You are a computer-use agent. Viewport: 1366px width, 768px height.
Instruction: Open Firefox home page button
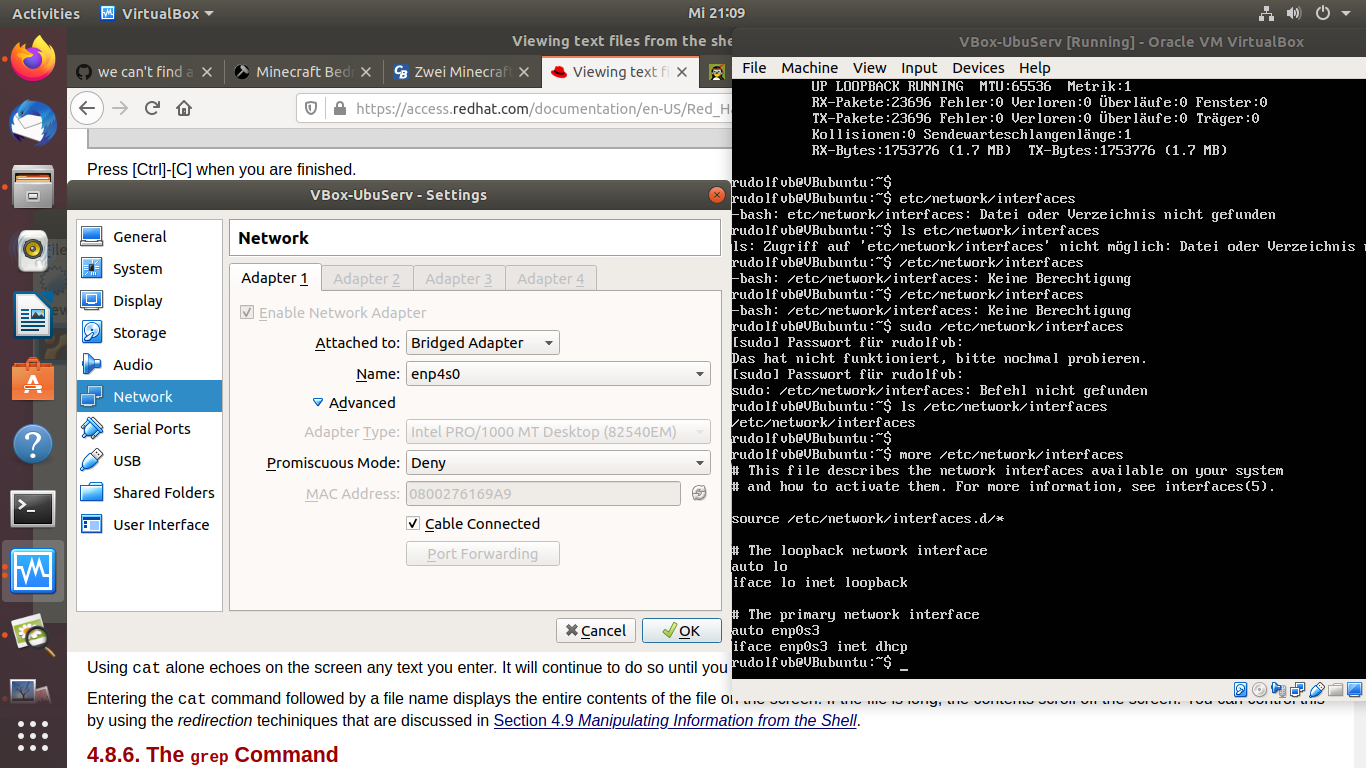tap(184, 108)
